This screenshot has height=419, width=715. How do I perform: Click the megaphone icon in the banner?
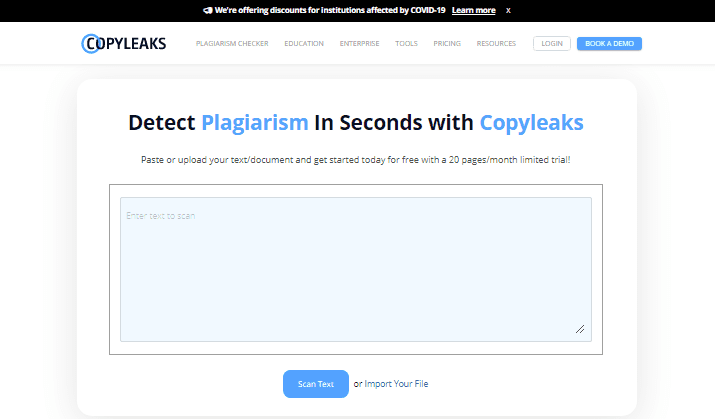coord(208,10)
